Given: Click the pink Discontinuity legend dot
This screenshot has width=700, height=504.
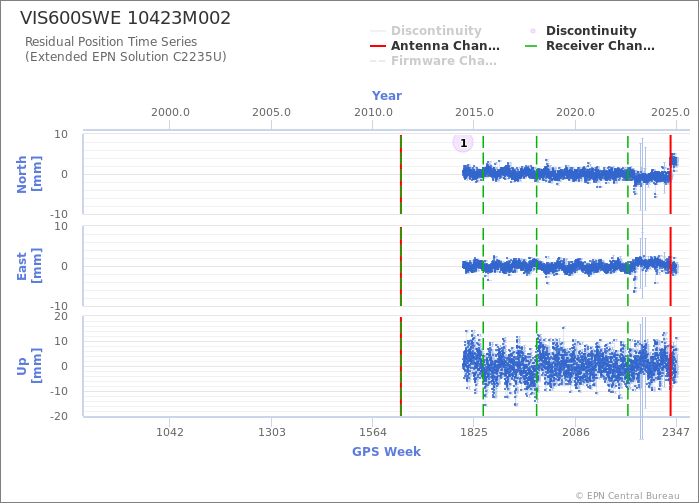Looking at the screenshot, I should tap(533, 31).
